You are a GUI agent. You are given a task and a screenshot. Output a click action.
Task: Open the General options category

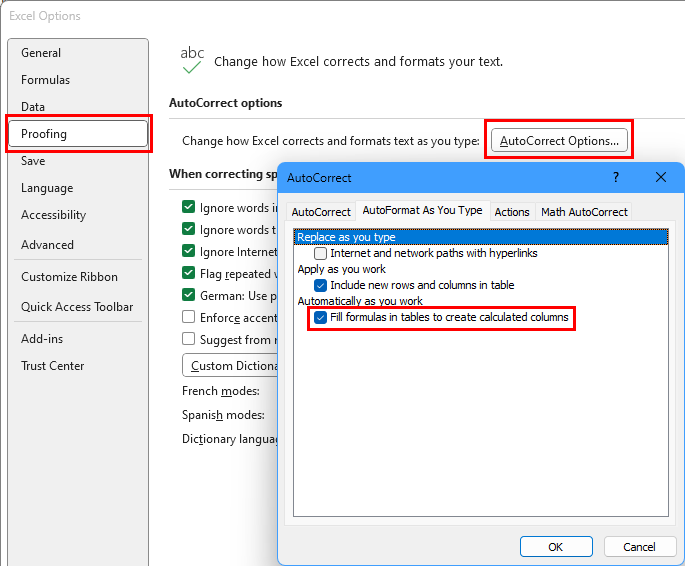[78, 53]
